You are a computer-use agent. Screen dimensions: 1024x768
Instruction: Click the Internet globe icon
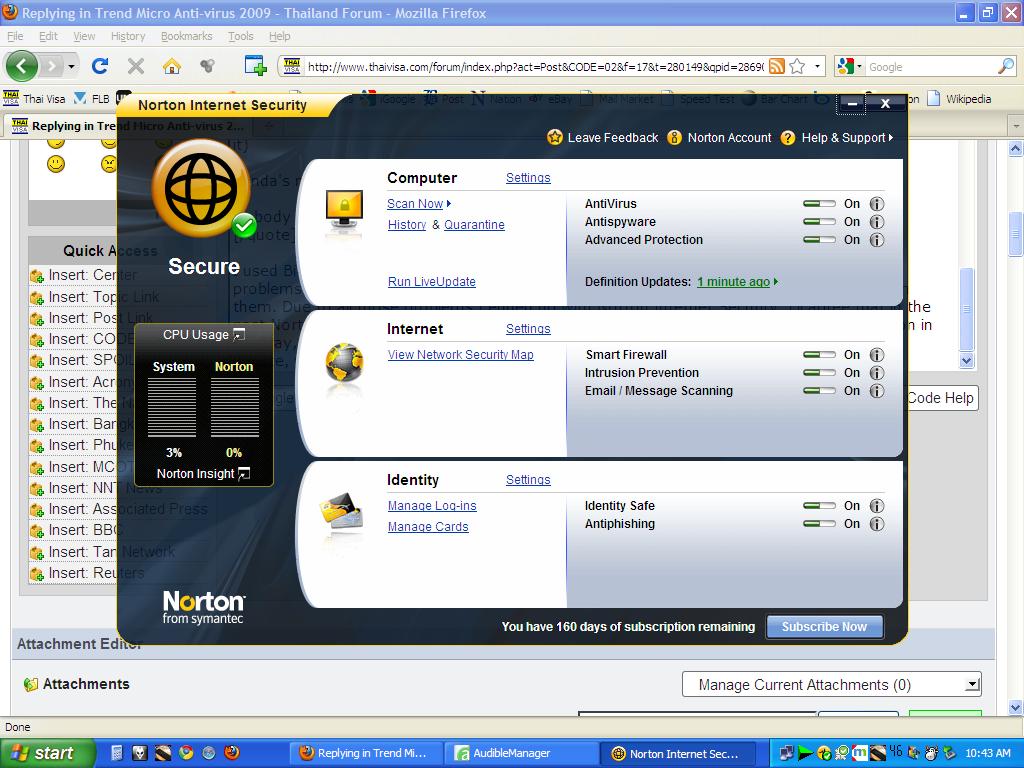pos(344,362)
